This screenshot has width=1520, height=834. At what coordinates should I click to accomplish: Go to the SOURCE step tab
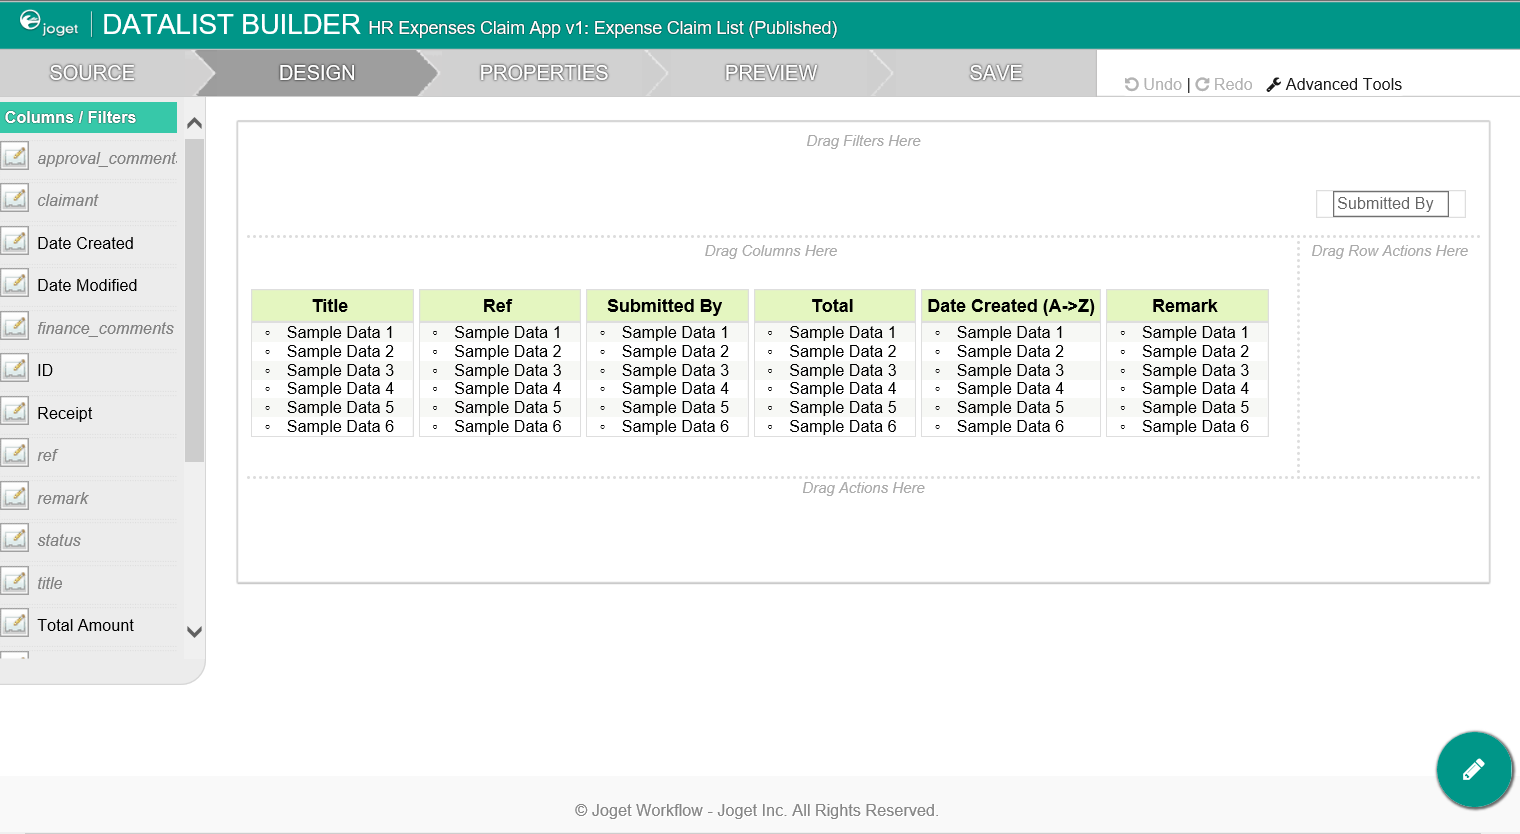(x=92, y=73)
